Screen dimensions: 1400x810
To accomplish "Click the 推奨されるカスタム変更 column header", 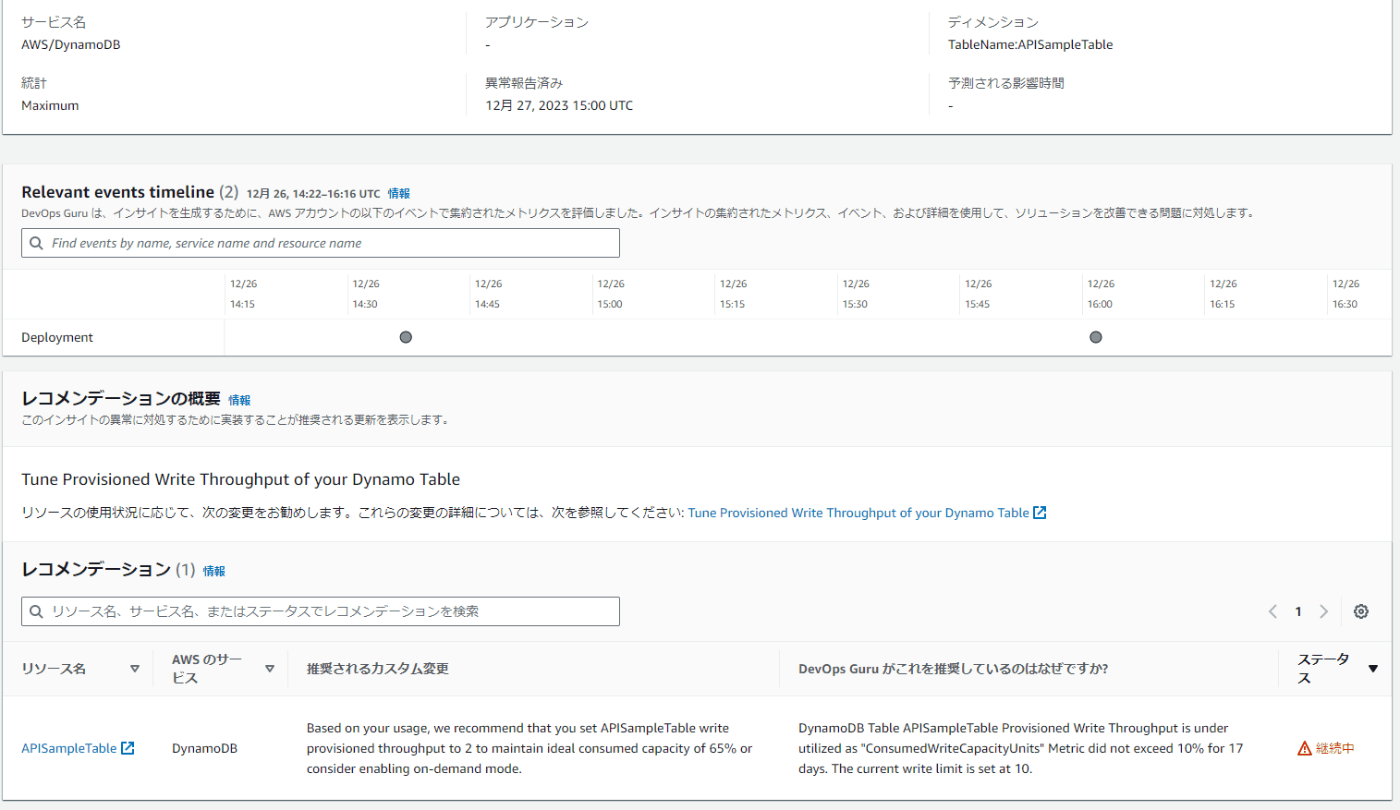I will (x=378, y=669).
